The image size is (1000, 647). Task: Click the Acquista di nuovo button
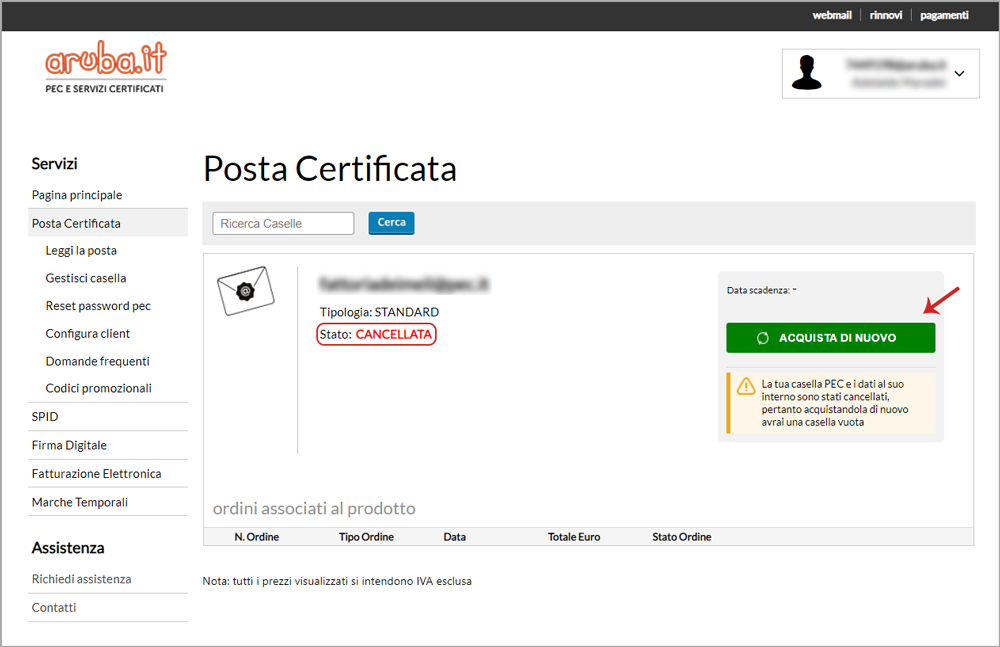coord(830,338)
